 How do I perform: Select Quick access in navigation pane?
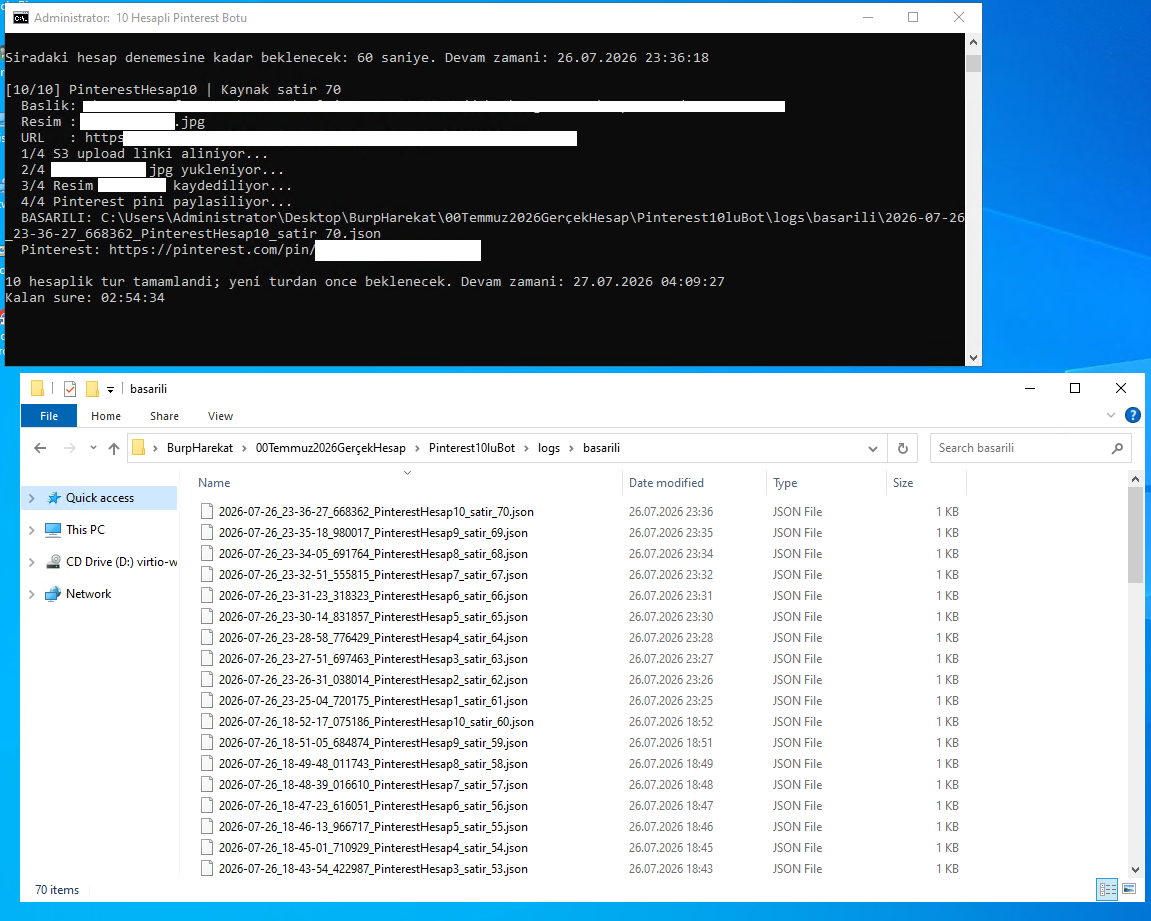(x=100, y=498)
